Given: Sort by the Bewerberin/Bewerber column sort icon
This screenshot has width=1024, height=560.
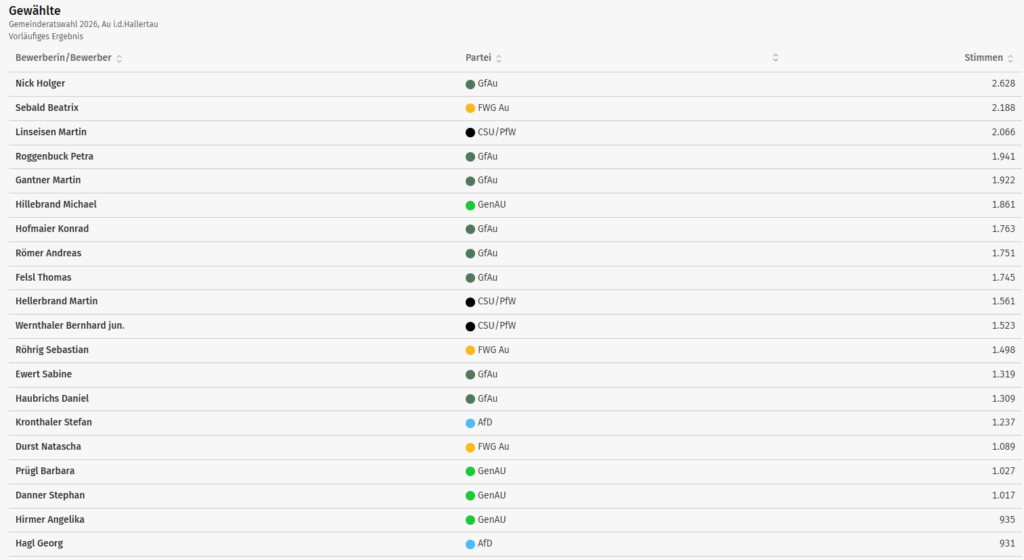Looking at the screenshot, I should pos(119,58).
